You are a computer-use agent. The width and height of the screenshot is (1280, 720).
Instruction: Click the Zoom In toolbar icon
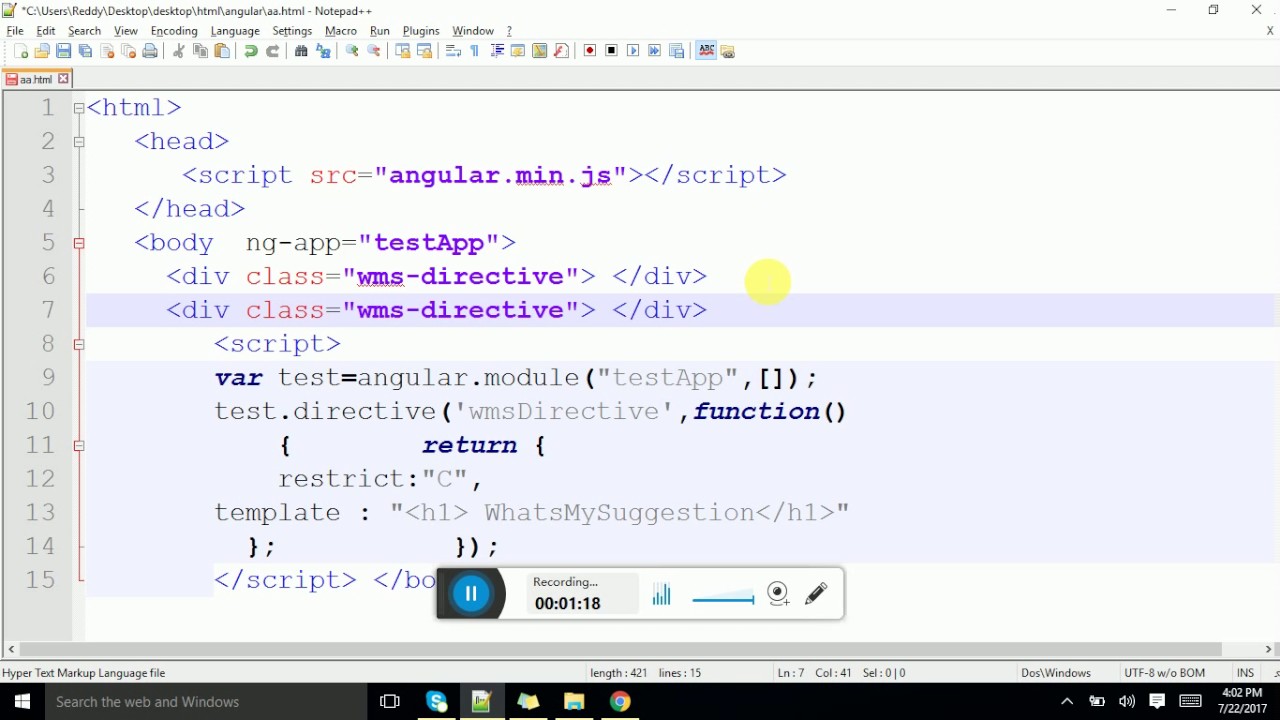point(352,51)
